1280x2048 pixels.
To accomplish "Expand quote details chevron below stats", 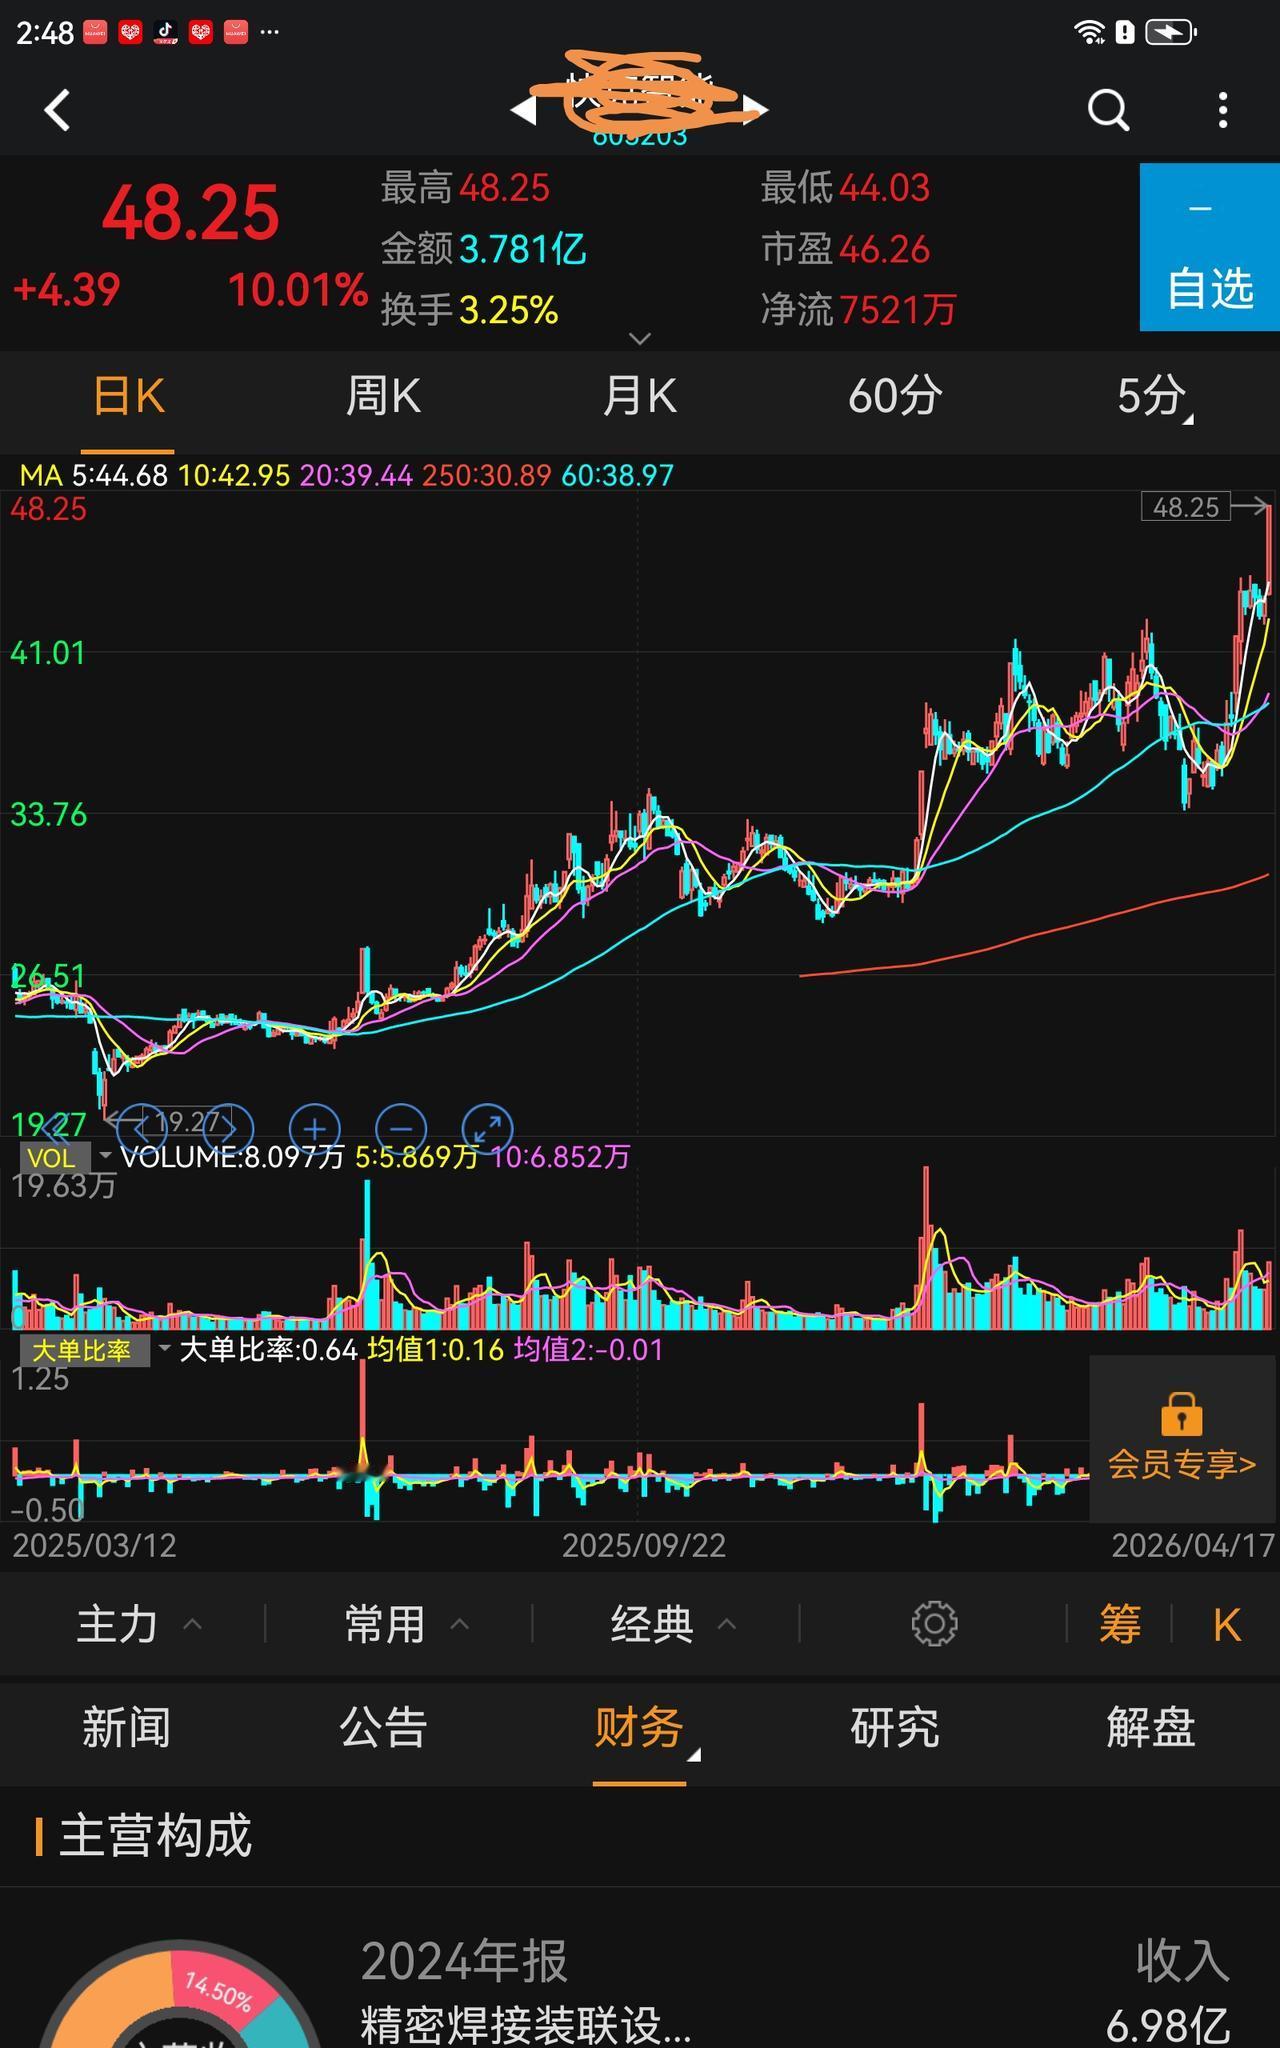I will [x=640, y=339].
